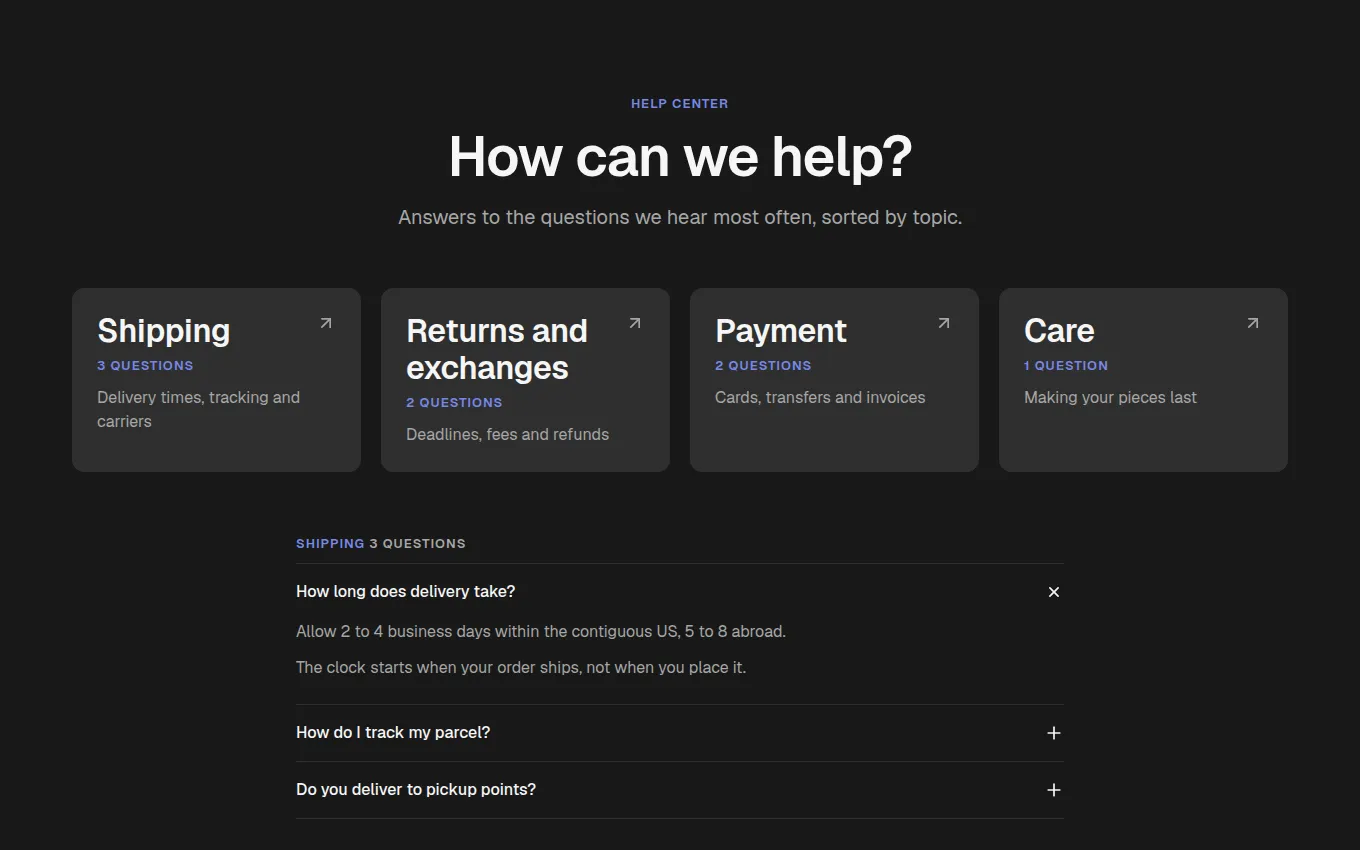Click the arrow icon on Shipping card
This screenshot has height=850, width=1360.
coord(326,323)
